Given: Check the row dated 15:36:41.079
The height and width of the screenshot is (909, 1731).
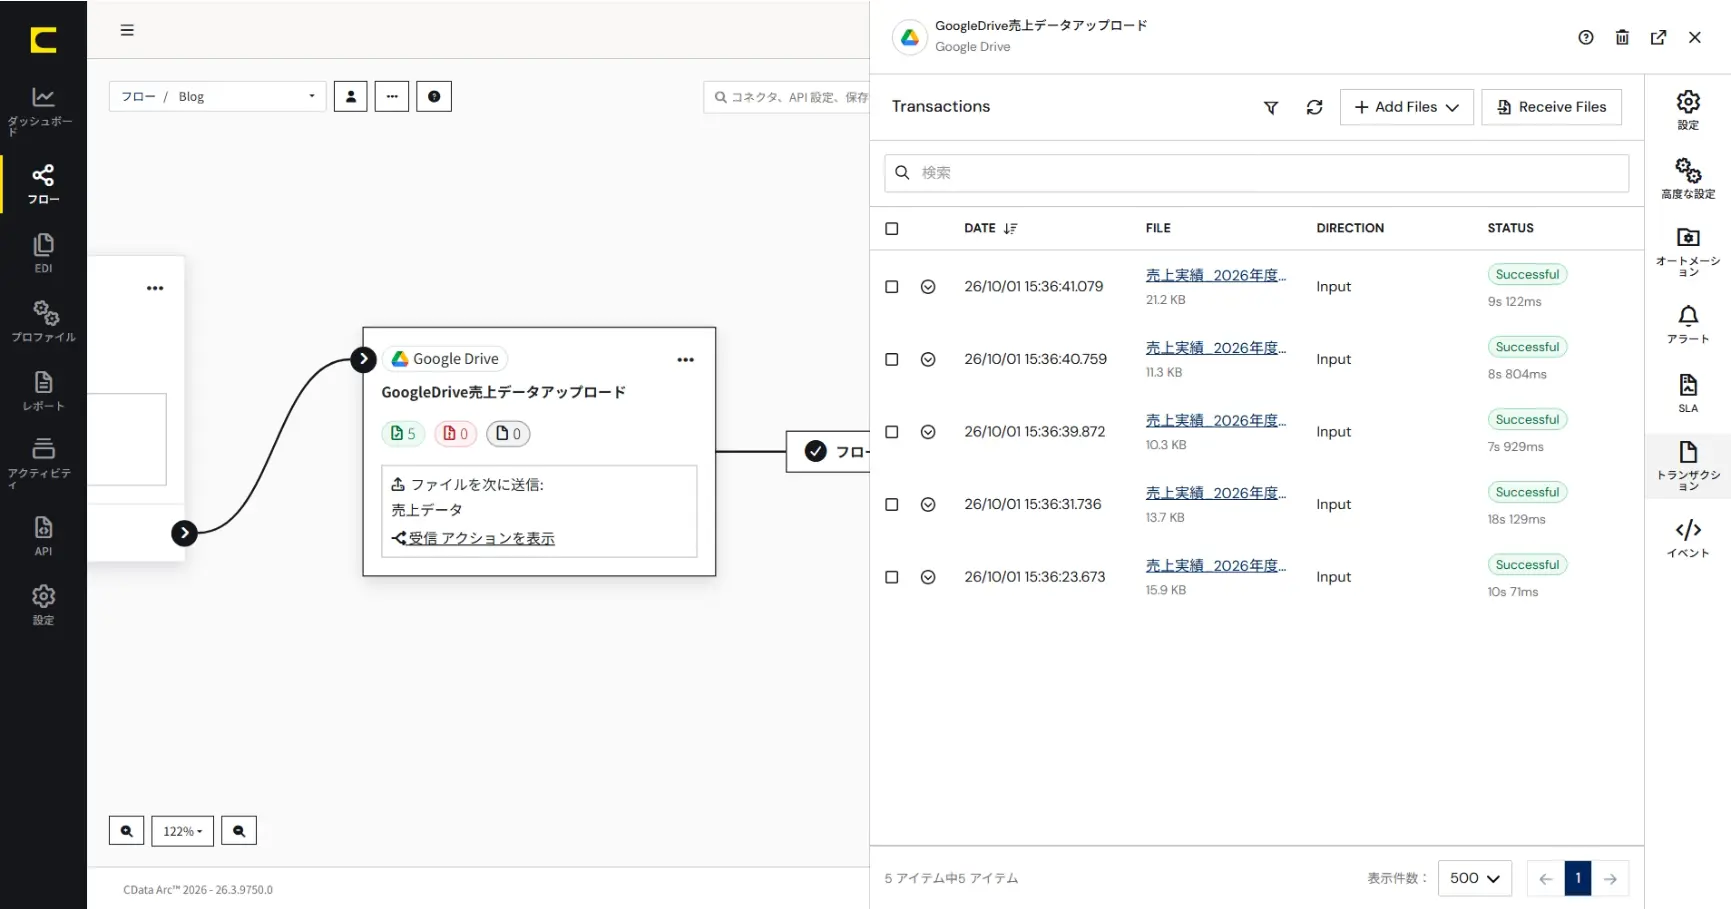Looking at the screenshot, I should click(892, 287).
